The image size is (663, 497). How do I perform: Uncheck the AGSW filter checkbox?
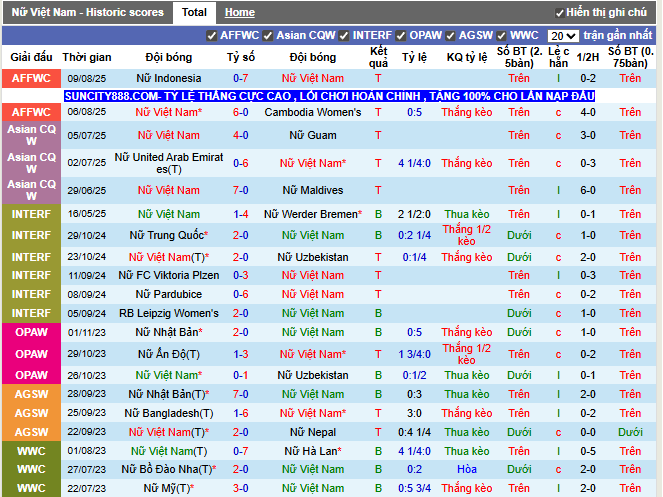pyautogui.click(x=450, y=36)
